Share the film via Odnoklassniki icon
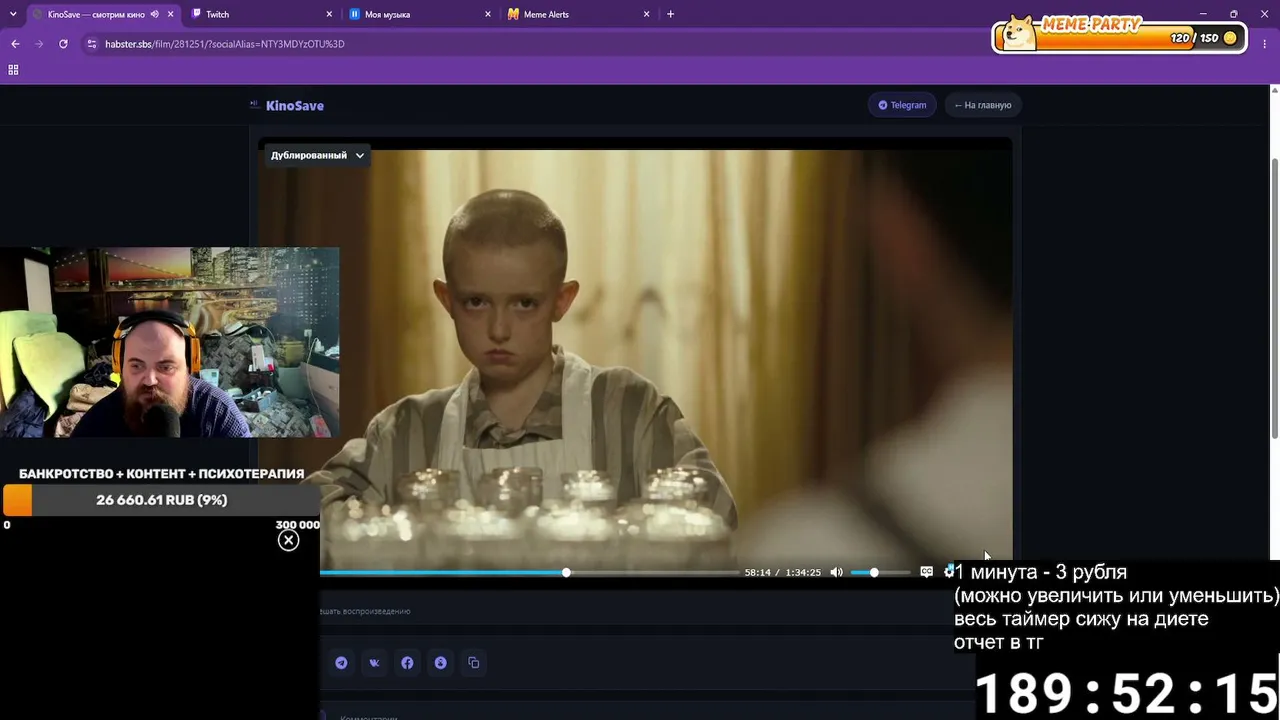Image resolution: width=1280 pixels, height=720 pixels. point(441,663)
